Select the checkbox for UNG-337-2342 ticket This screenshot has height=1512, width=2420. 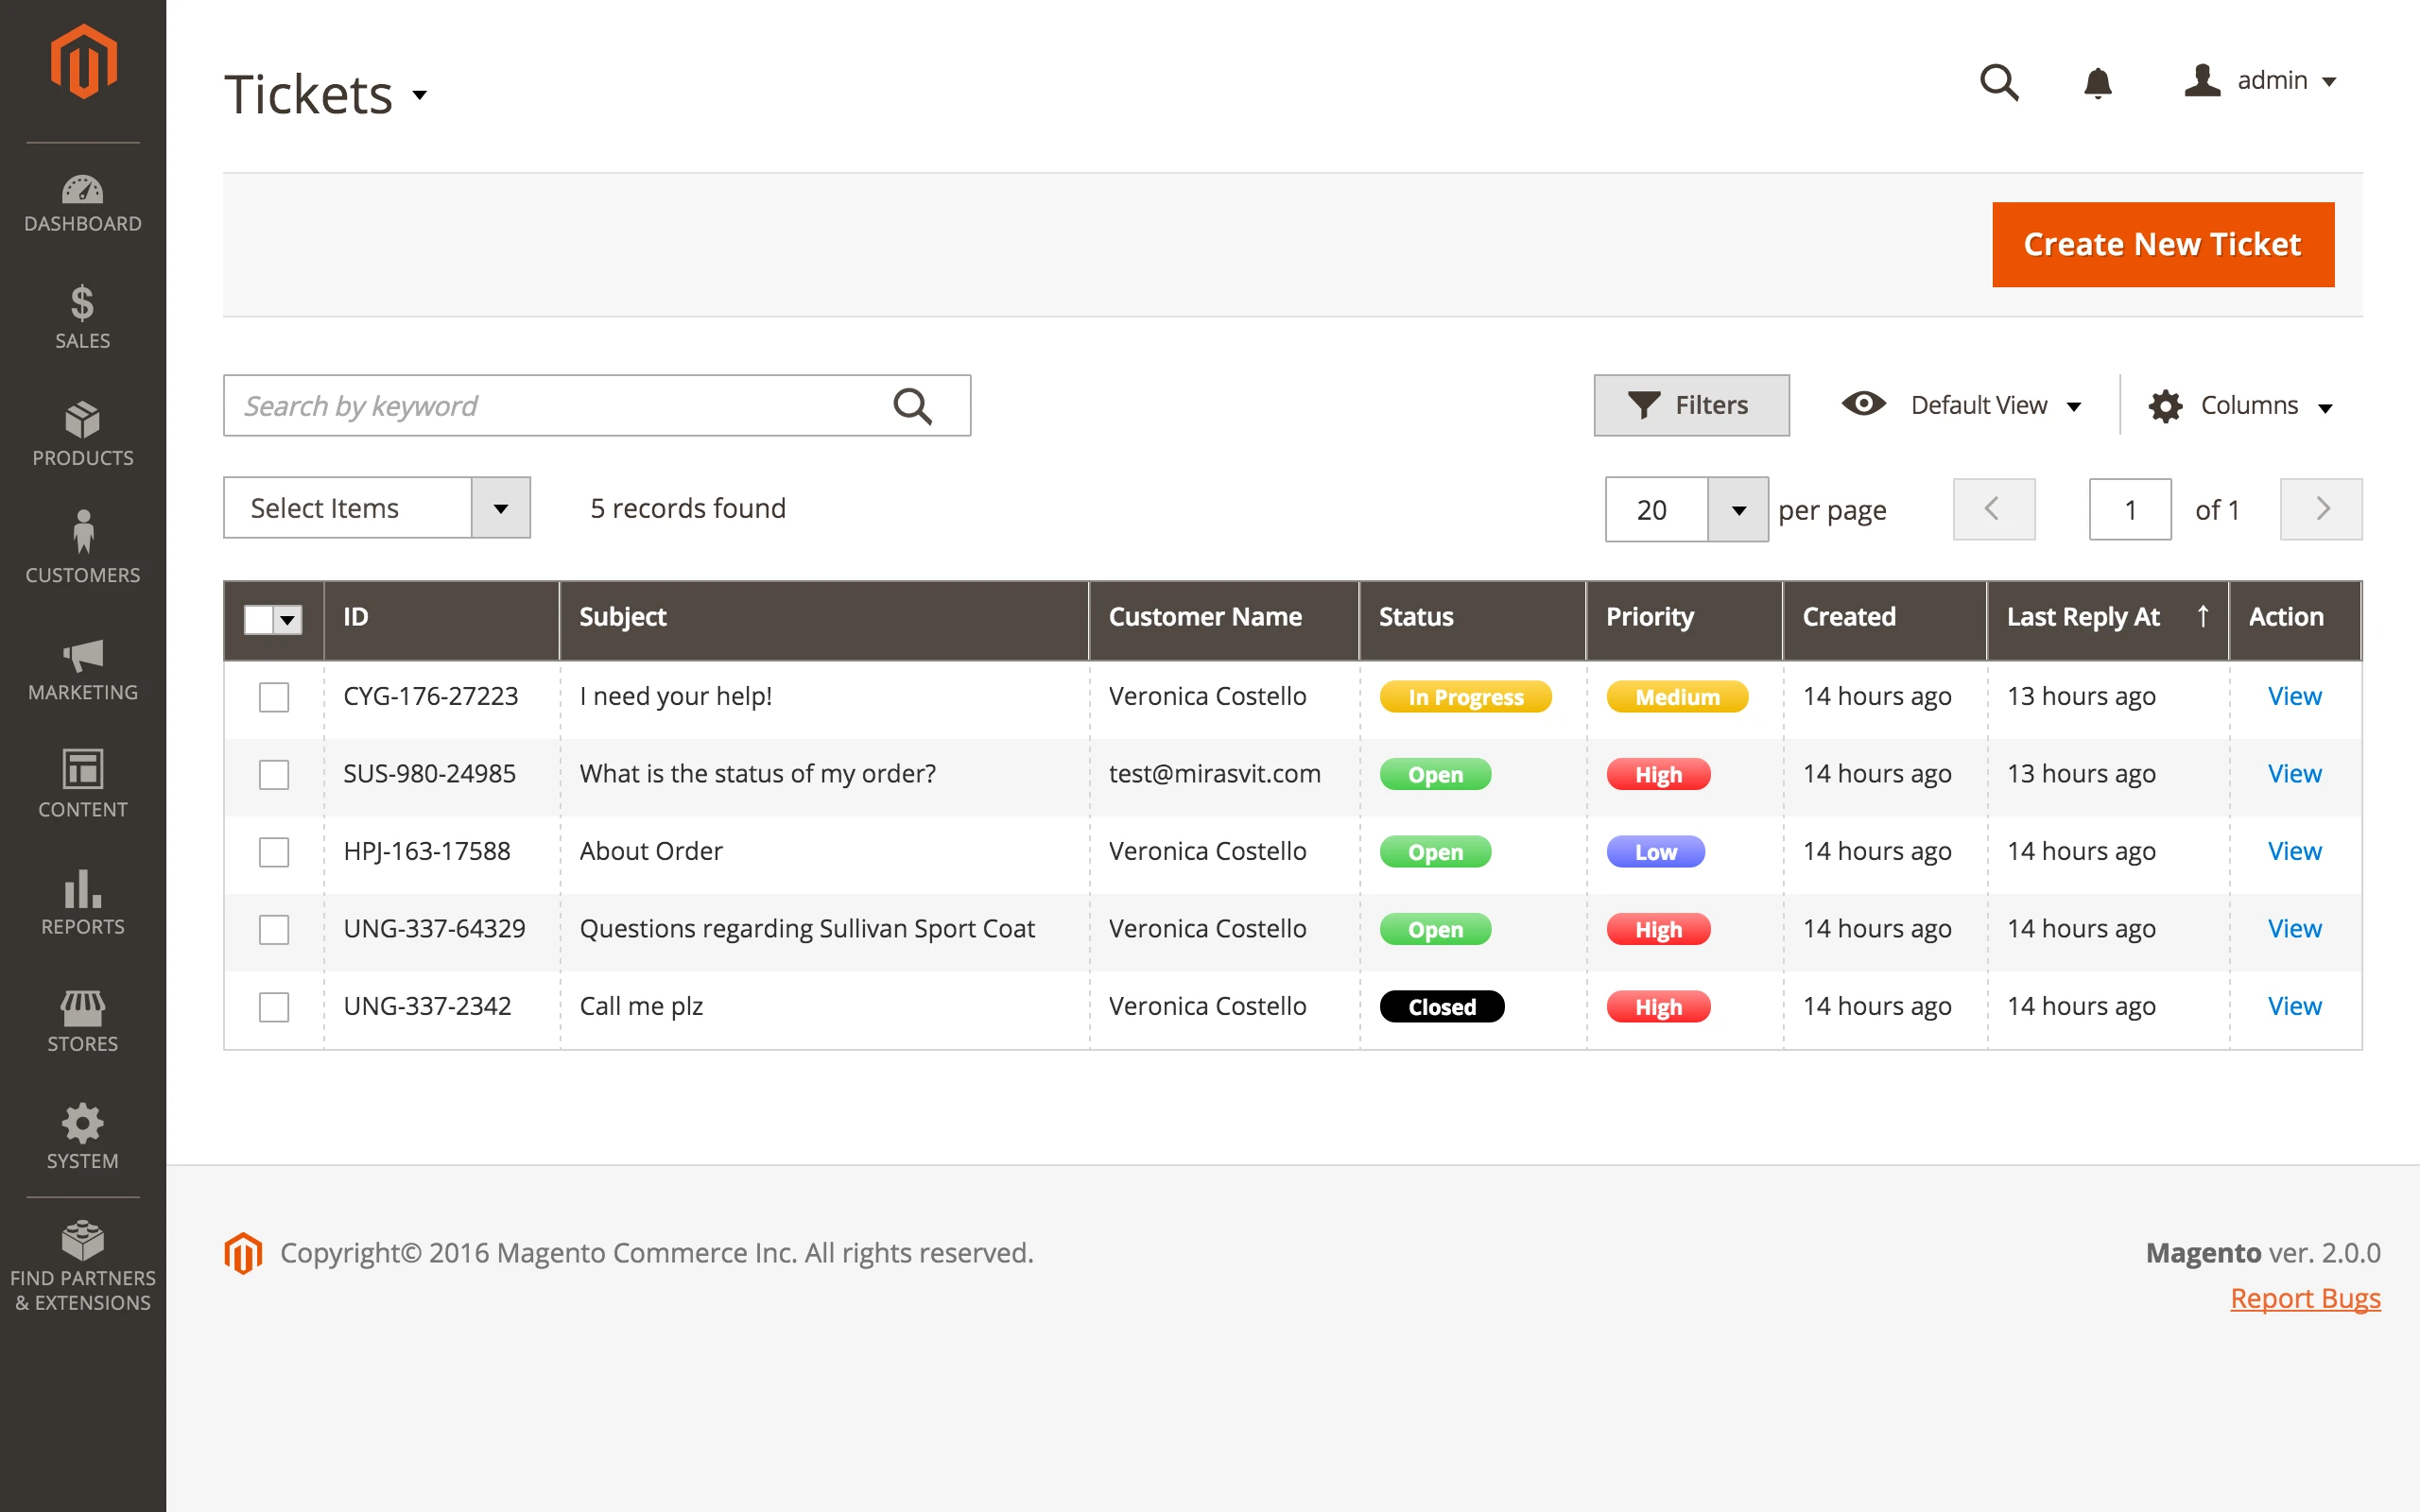[274, 1007]
